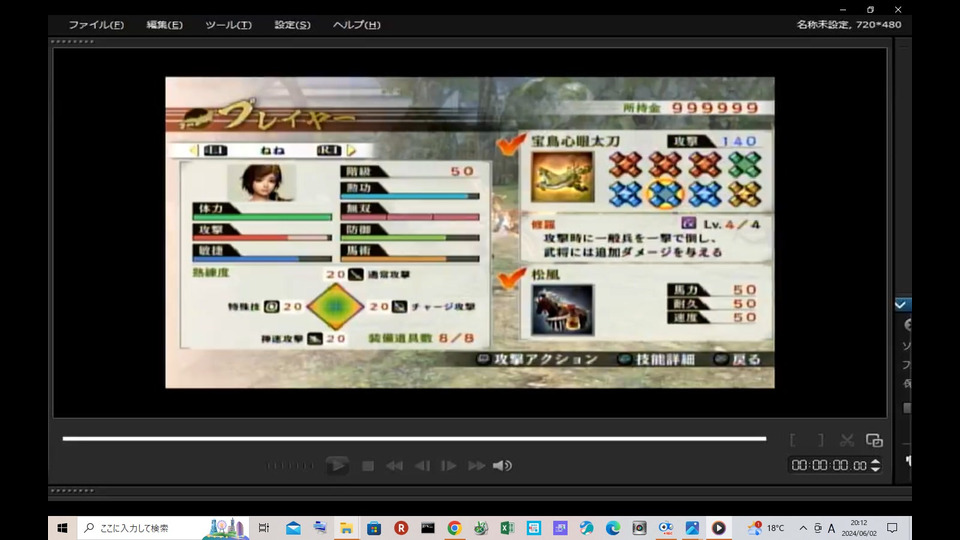Step forward one frame with Next button

coord(449,466)
